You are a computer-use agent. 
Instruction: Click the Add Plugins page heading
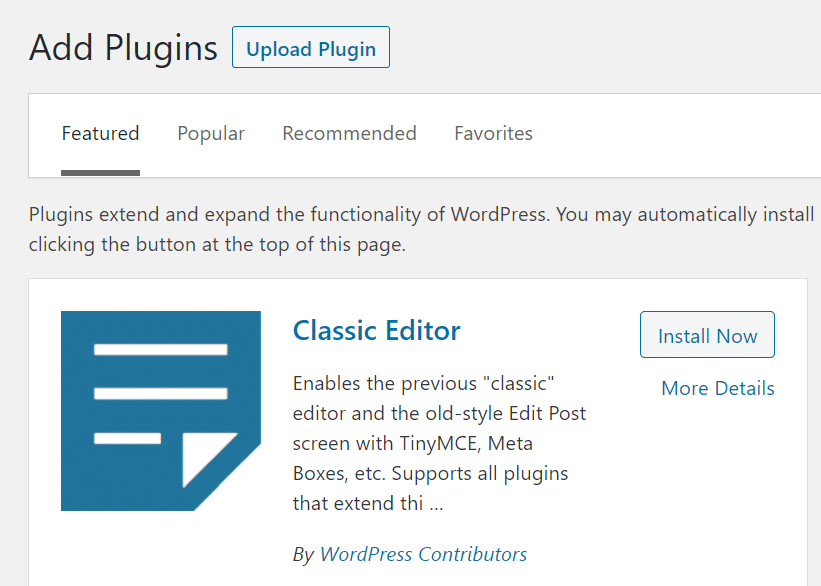click(122, 47)
